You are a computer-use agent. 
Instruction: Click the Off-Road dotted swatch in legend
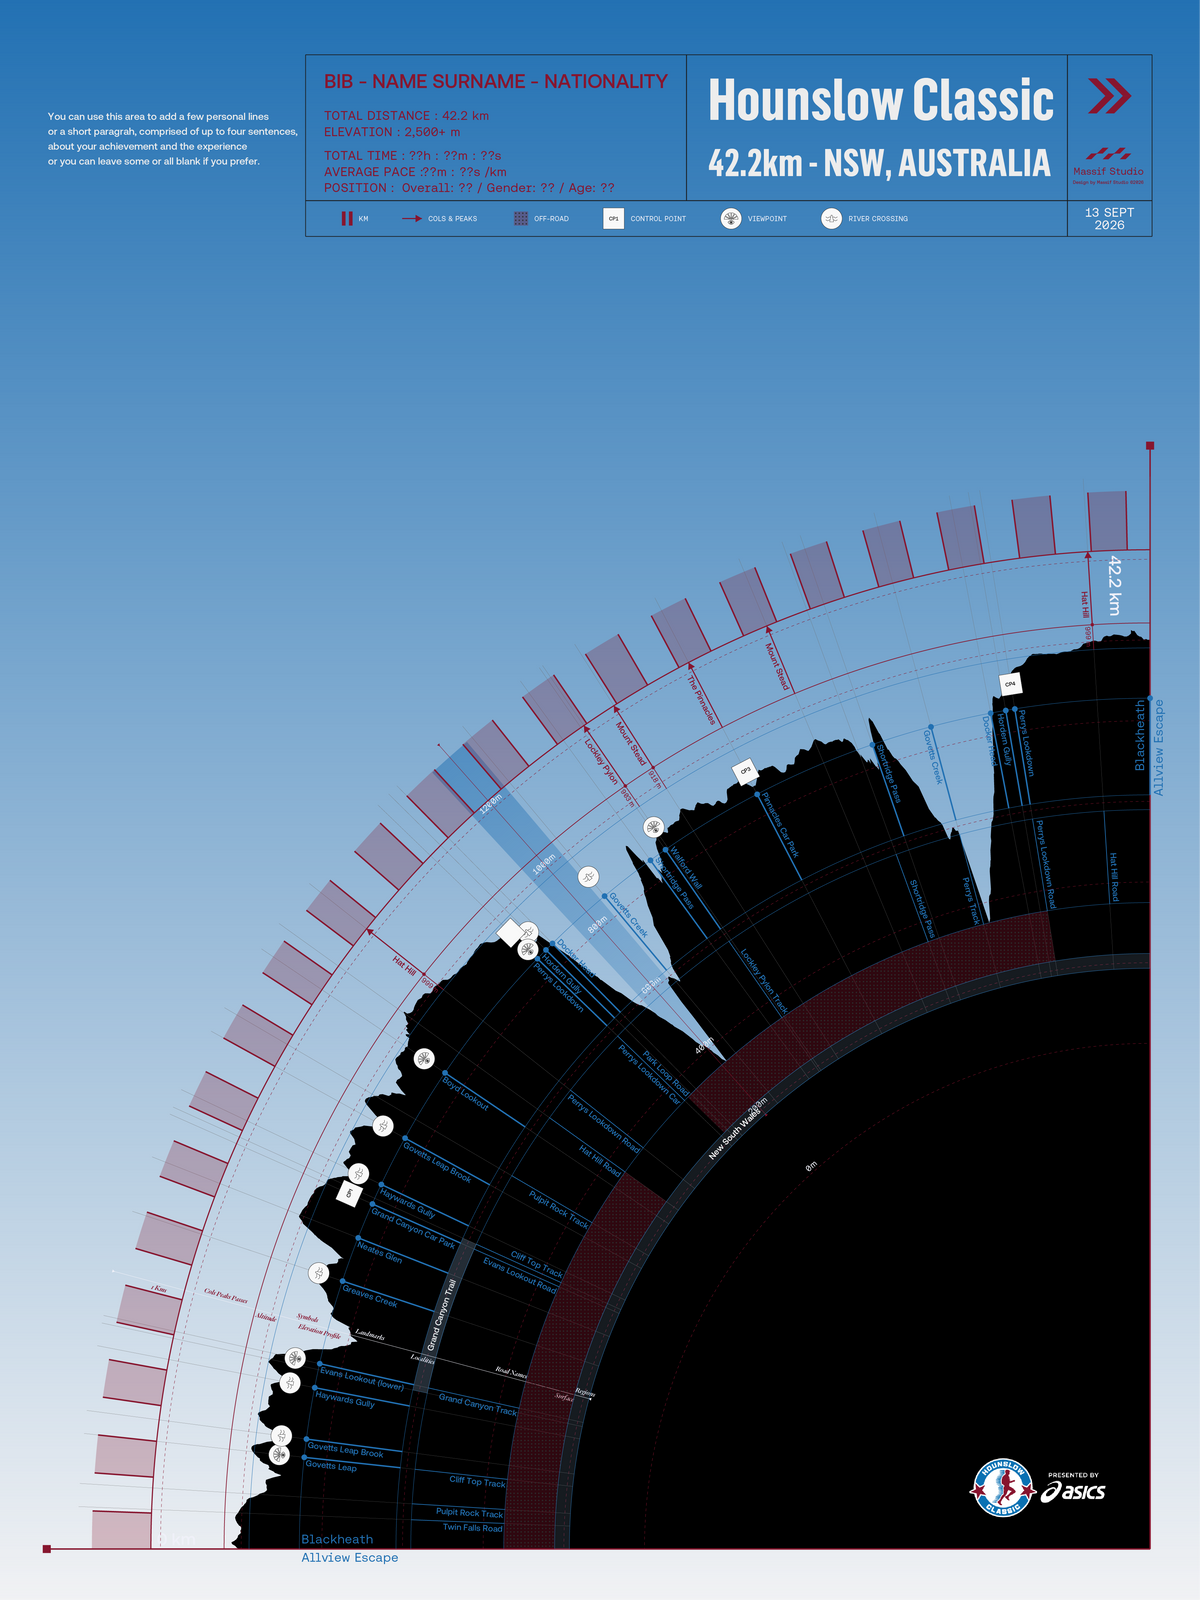(520, 218)
